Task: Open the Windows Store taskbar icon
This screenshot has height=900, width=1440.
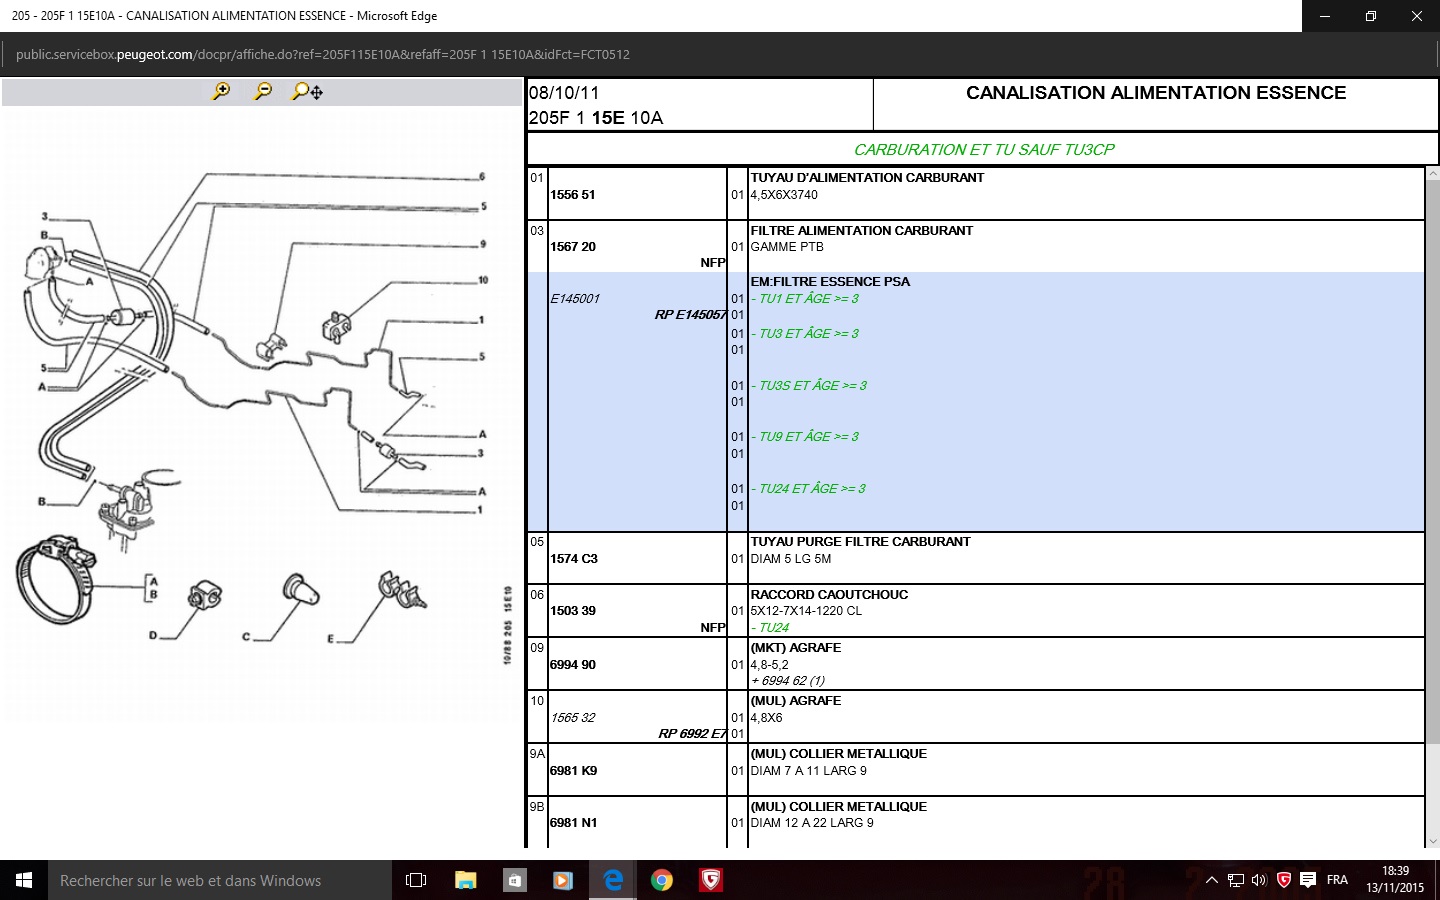Action: tap(514, 880)
